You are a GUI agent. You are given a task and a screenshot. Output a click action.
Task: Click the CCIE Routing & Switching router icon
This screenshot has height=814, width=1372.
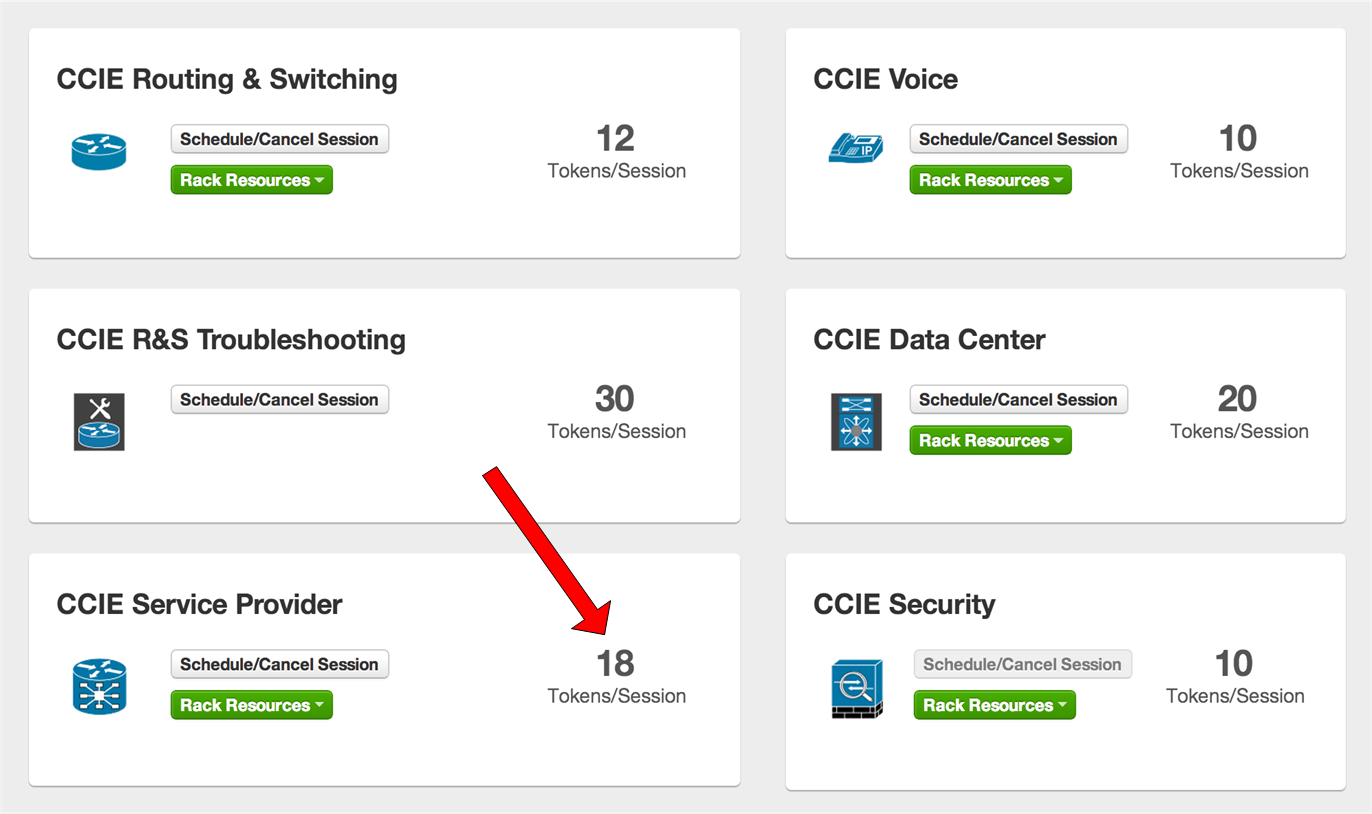pyautogui.click(x=99, y=152)
